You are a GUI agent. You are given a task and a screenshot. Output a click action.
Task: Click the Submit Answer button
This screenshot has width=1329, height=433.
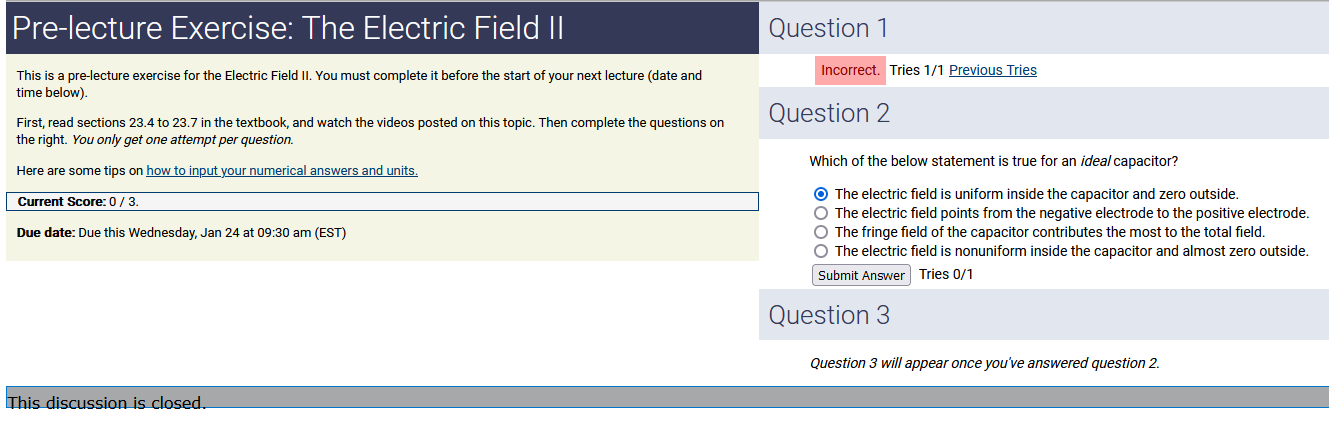pos(861,275)
